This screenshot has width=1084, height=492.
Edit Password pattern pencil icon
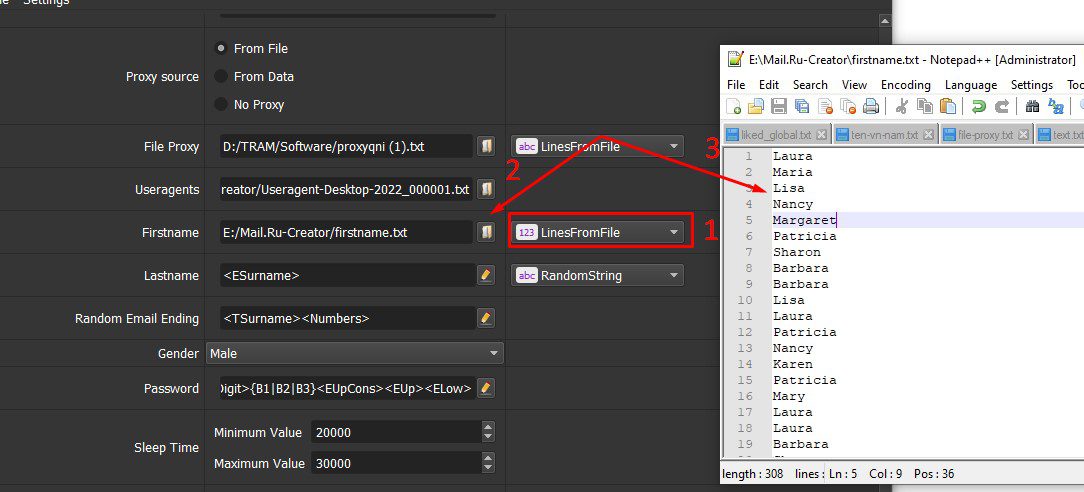coord(486,388)
